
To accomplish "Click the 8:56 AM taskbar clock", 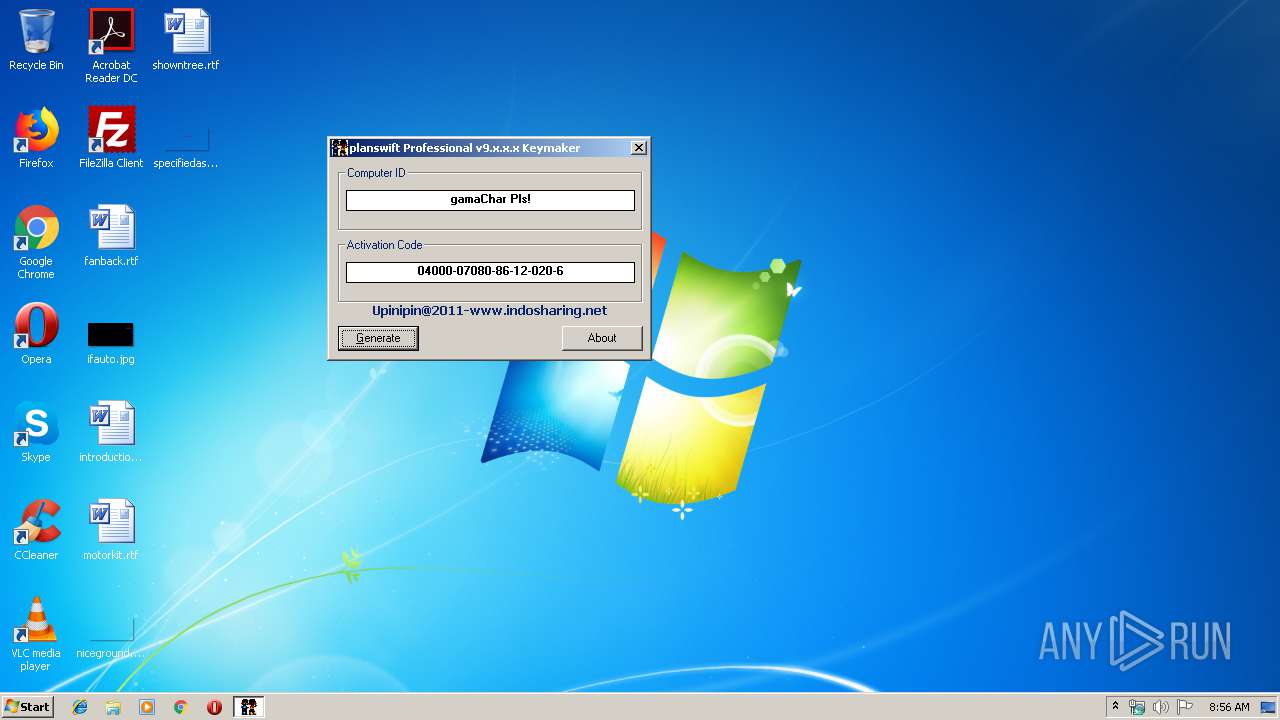I will click(1229, 707).
